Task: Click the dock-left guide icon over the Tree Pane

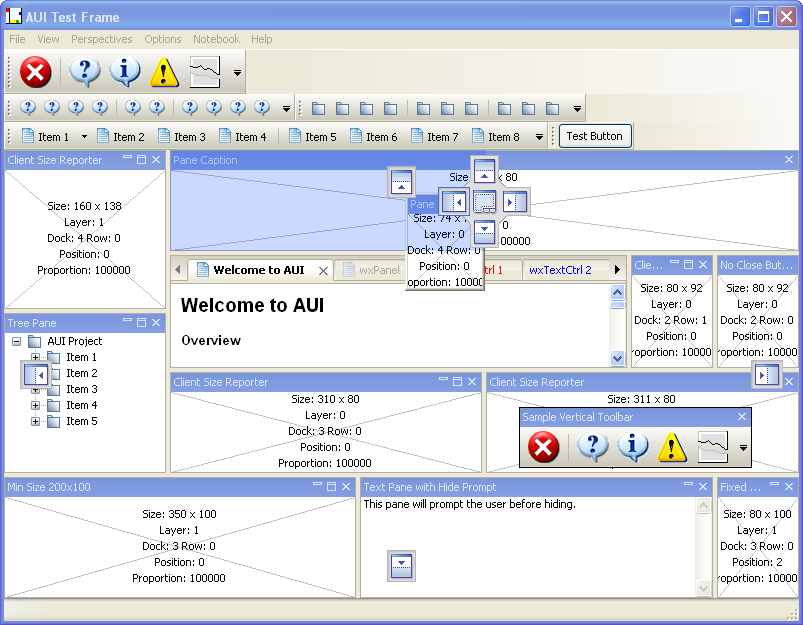Action: click(x=36, y=375)
